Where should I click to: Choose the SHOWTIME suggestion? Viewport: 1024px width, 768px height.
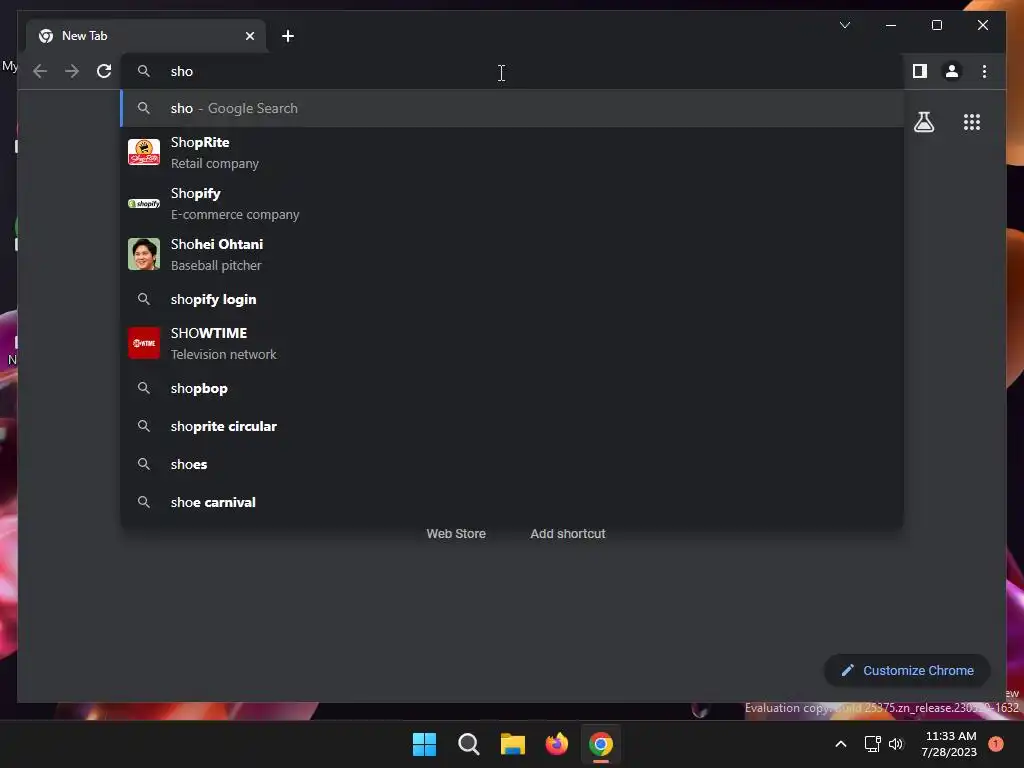[x=512, y=344]
